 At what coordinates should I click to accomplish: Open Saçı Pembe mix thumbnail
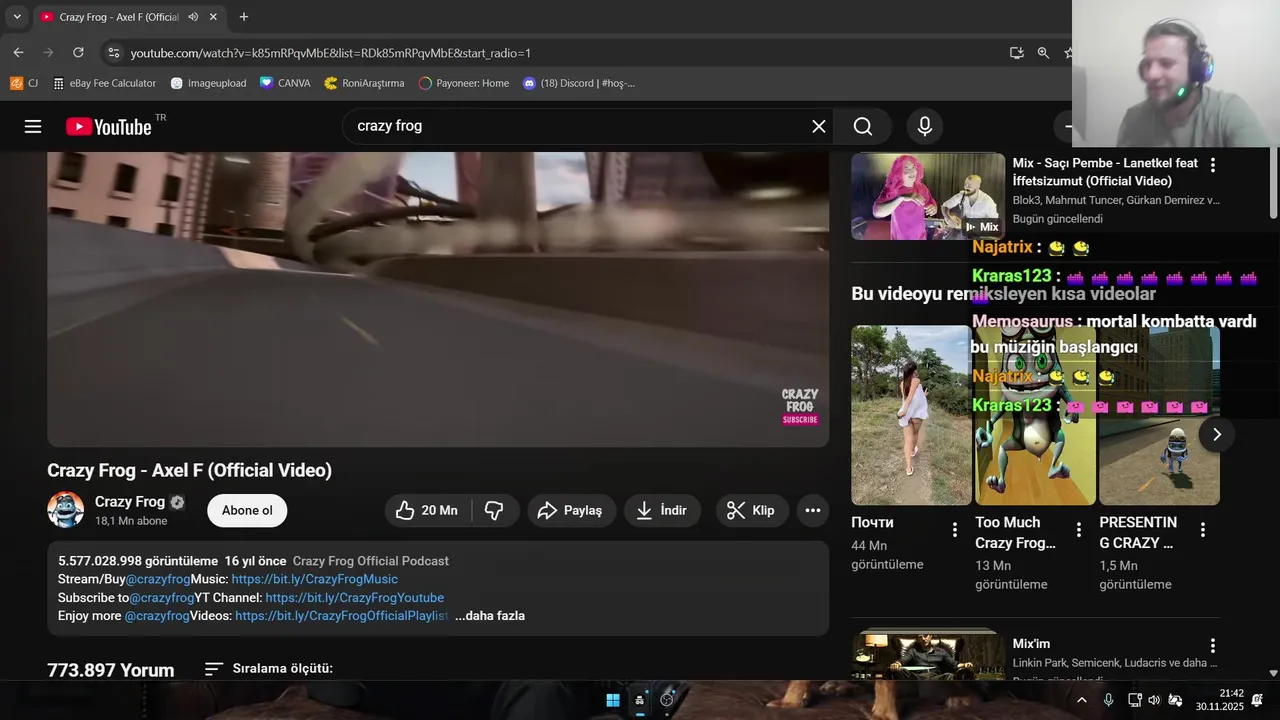click(x=928, y=196)
